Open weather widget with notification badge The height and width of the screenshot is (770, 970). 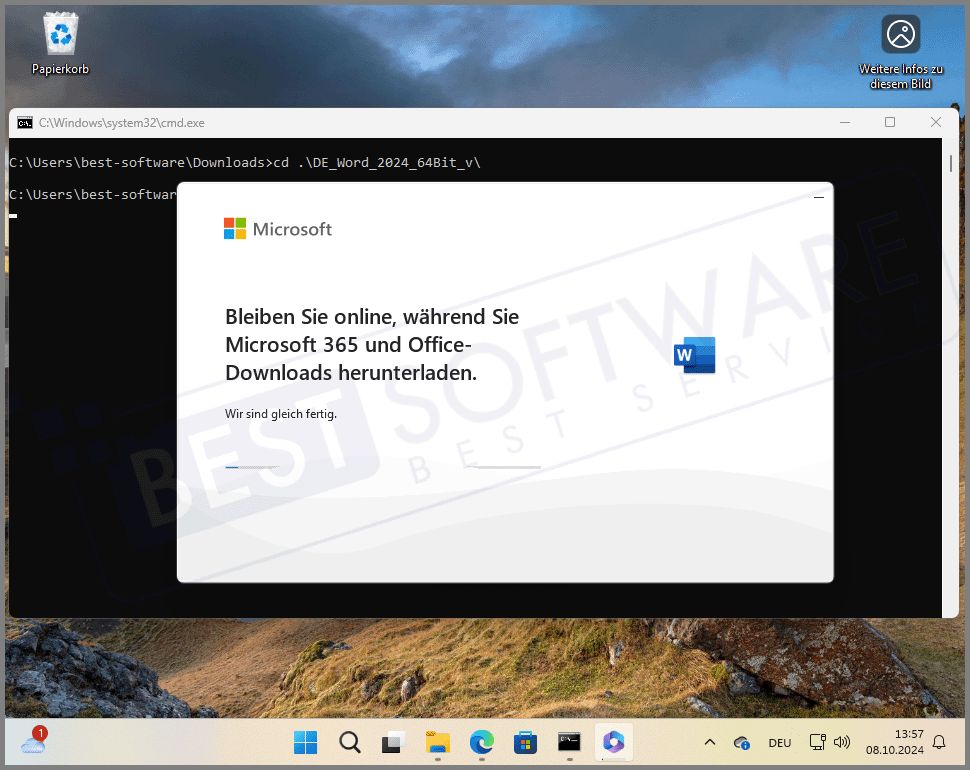coord(34,740)
